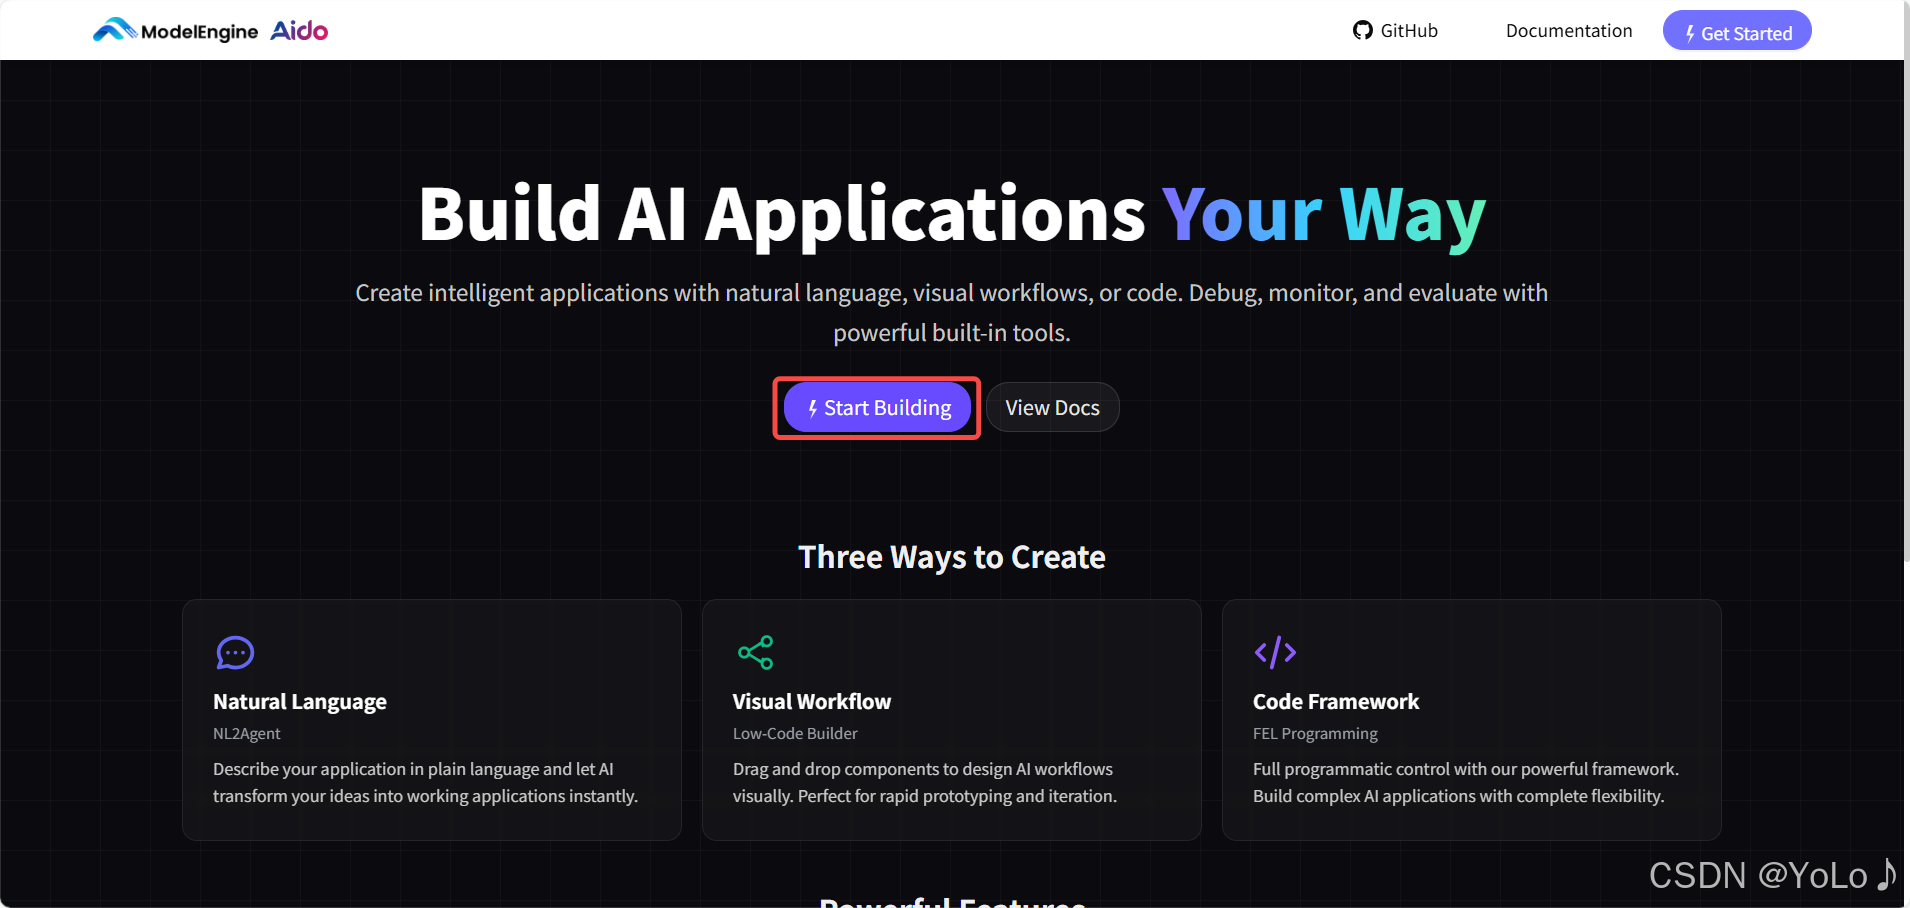Click the Get Started button
1910x908 pixels.
point(1737,31)
